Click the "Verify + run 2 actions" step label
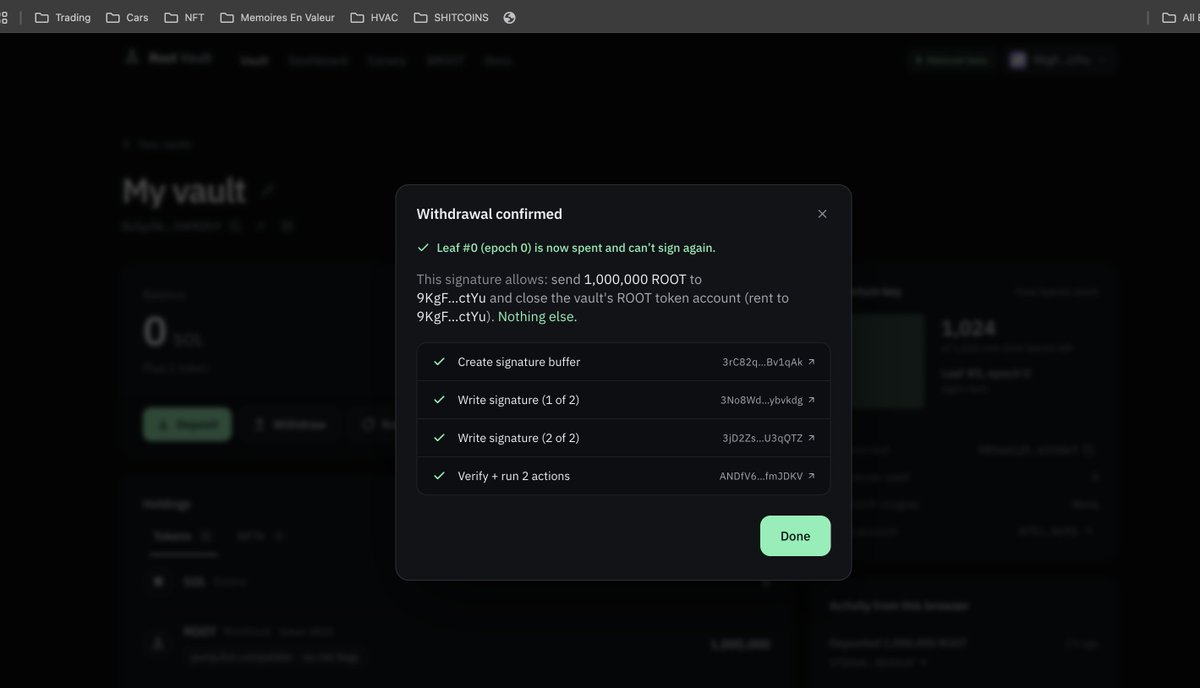 tap(514, 476)
